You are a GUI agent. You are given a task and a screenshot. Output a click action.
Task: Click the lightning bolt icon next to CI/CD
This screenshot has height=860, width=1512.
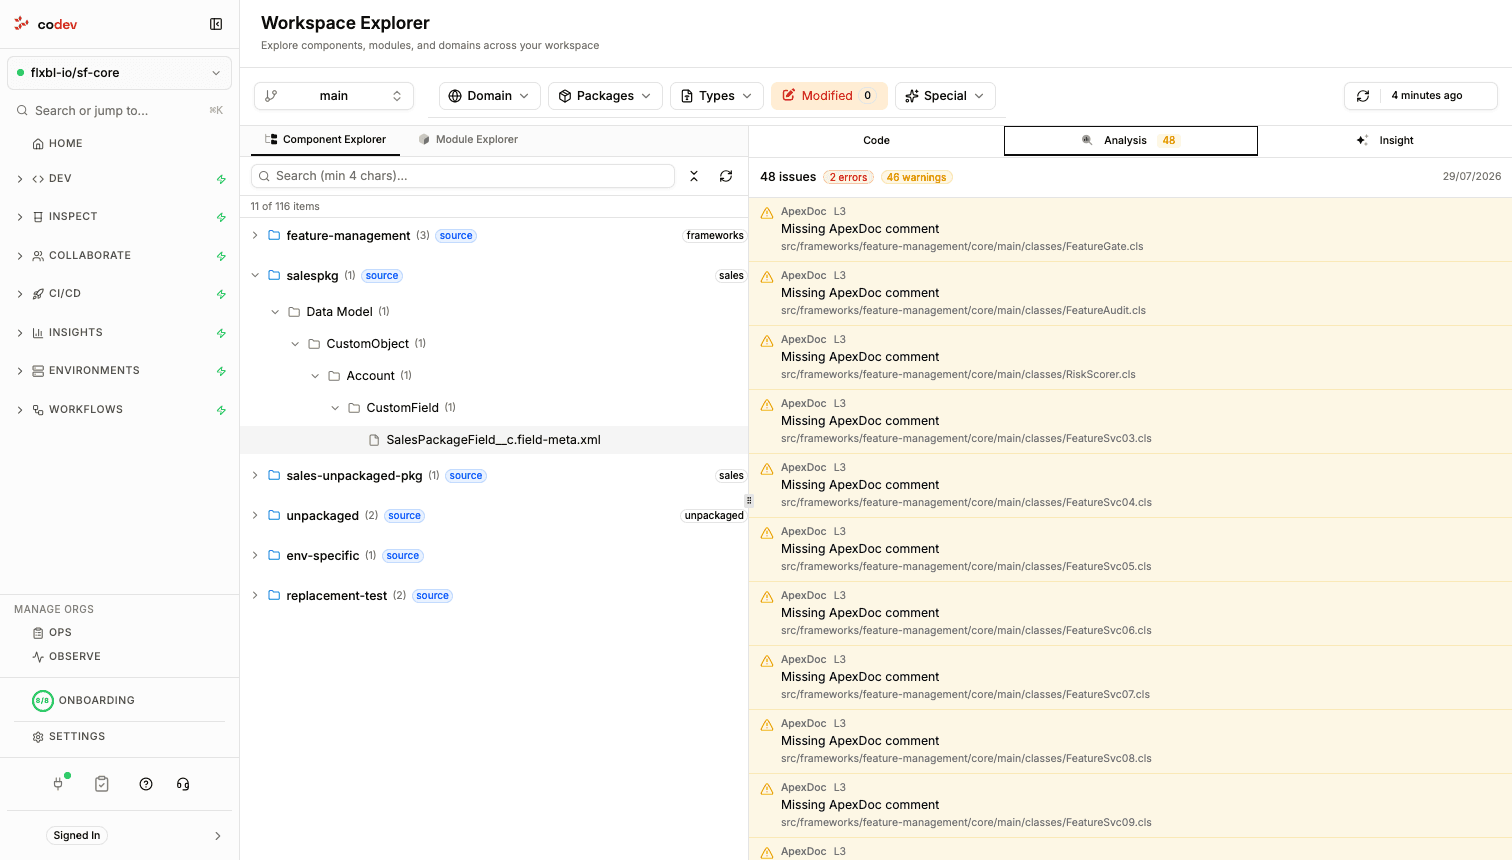coord(221,294)
